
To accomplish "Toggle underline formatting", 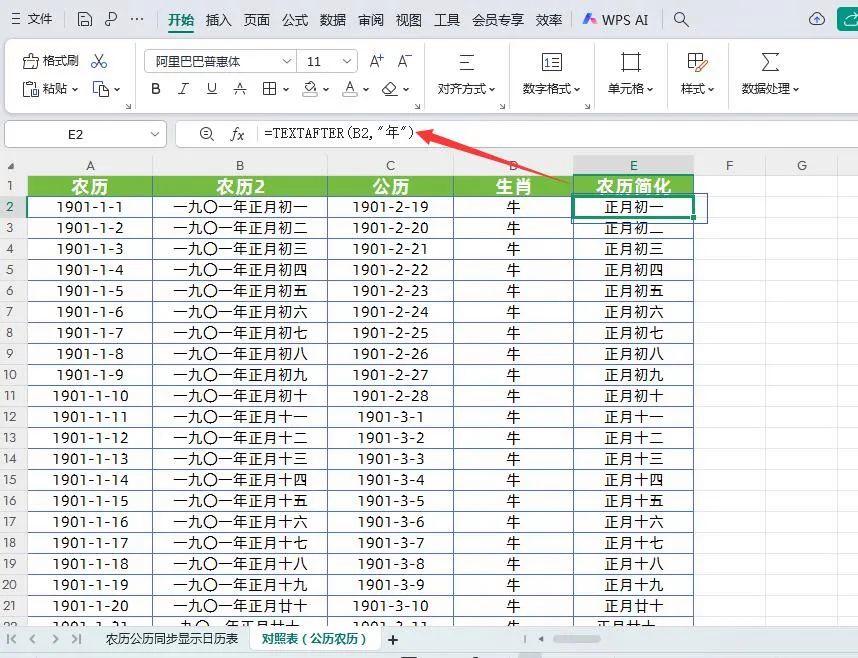I will point(209,89).
